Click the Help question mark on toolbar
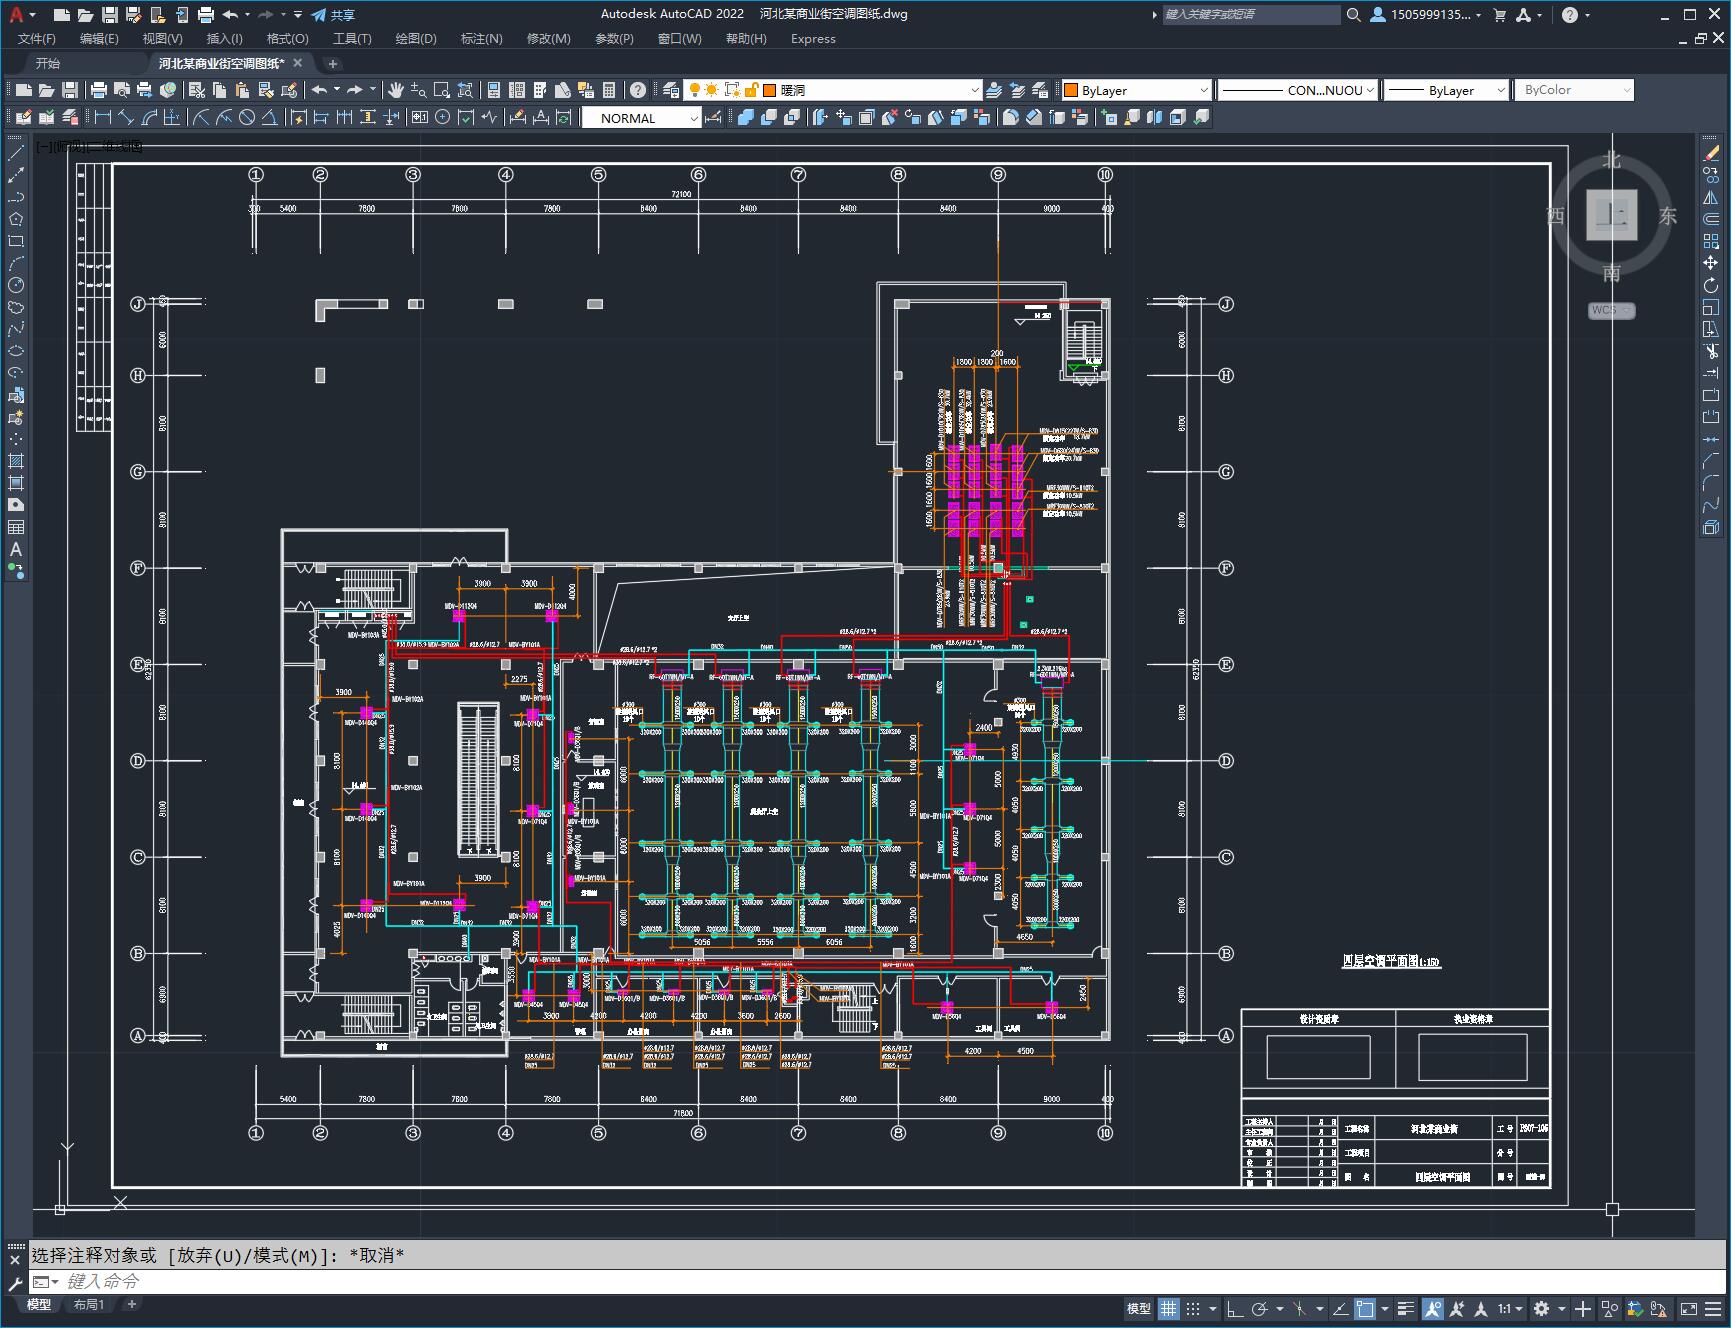Viewport: 1731px width, 1328px height. coord(638,90)
